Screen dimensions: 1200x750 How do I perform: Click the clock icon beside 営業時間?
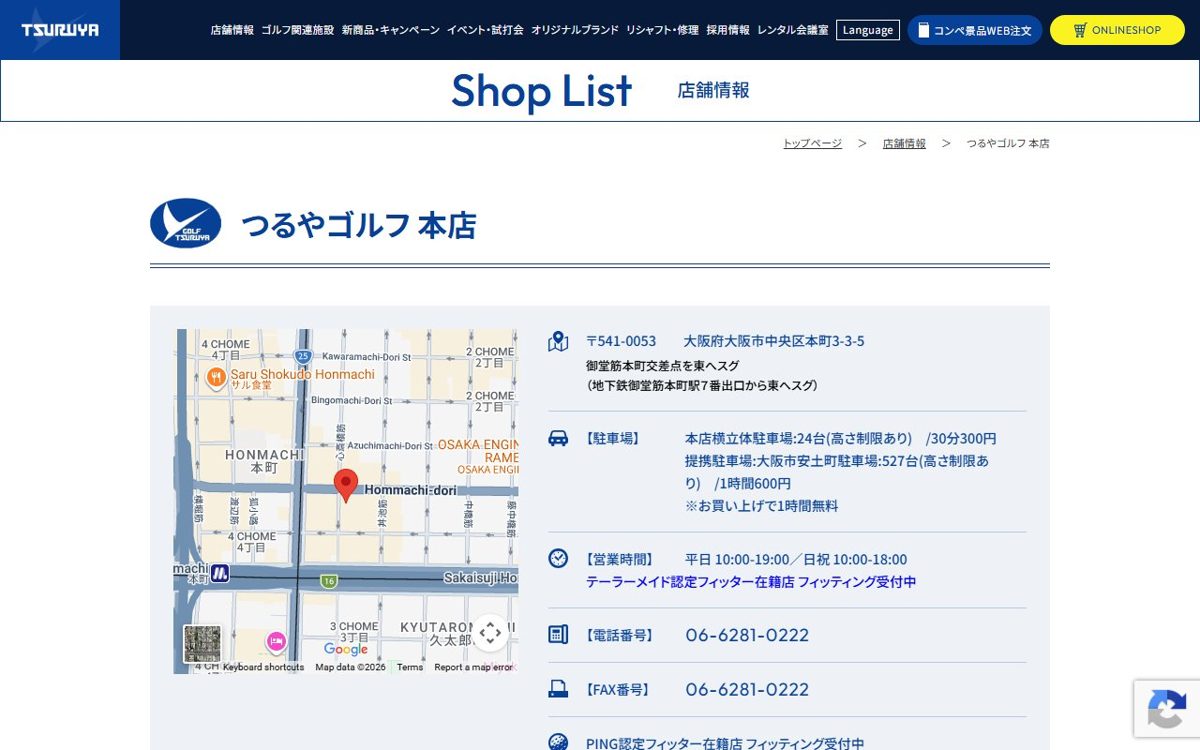[x=558, y=558]
